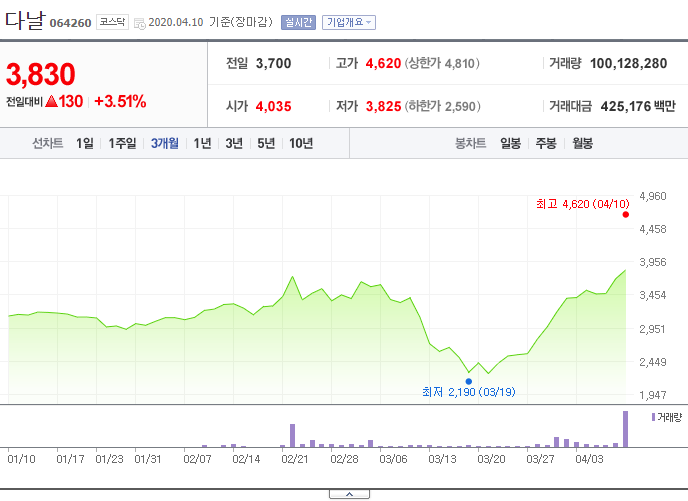Switch to 일봉 candlestick chart

pyautogui.click(x=510, y=143)
